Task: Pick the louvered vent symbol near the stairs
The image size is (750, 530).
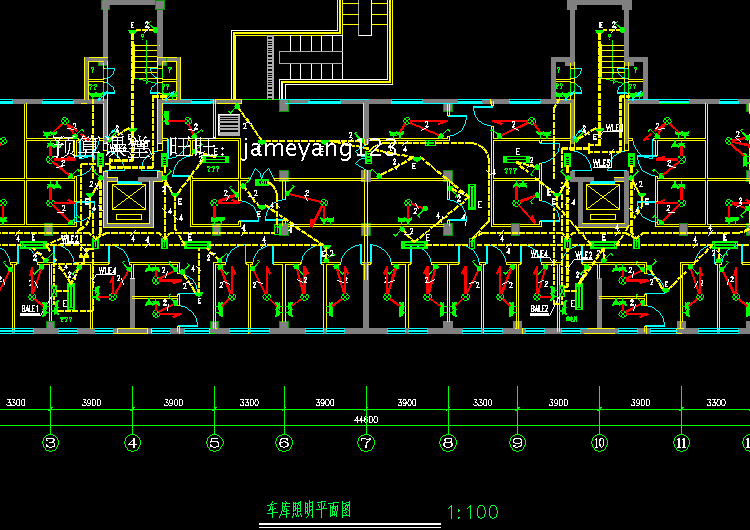Action: click(x=229, y=125)
